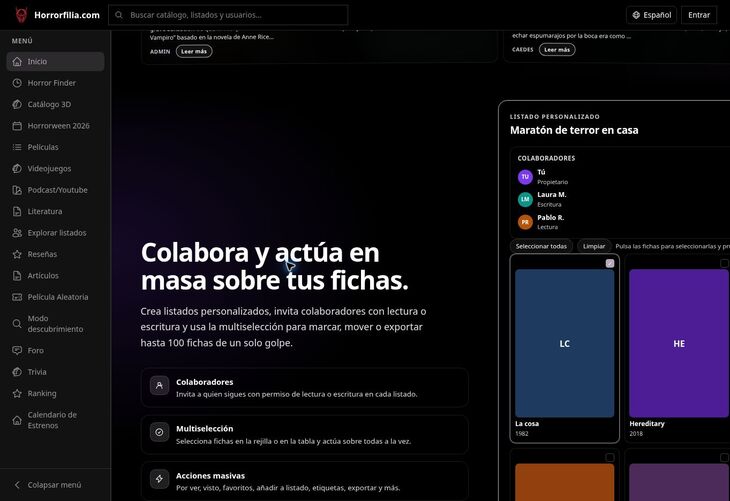
Task: Click the Acciones masivas lightning icon
Action: coord(159,479)
